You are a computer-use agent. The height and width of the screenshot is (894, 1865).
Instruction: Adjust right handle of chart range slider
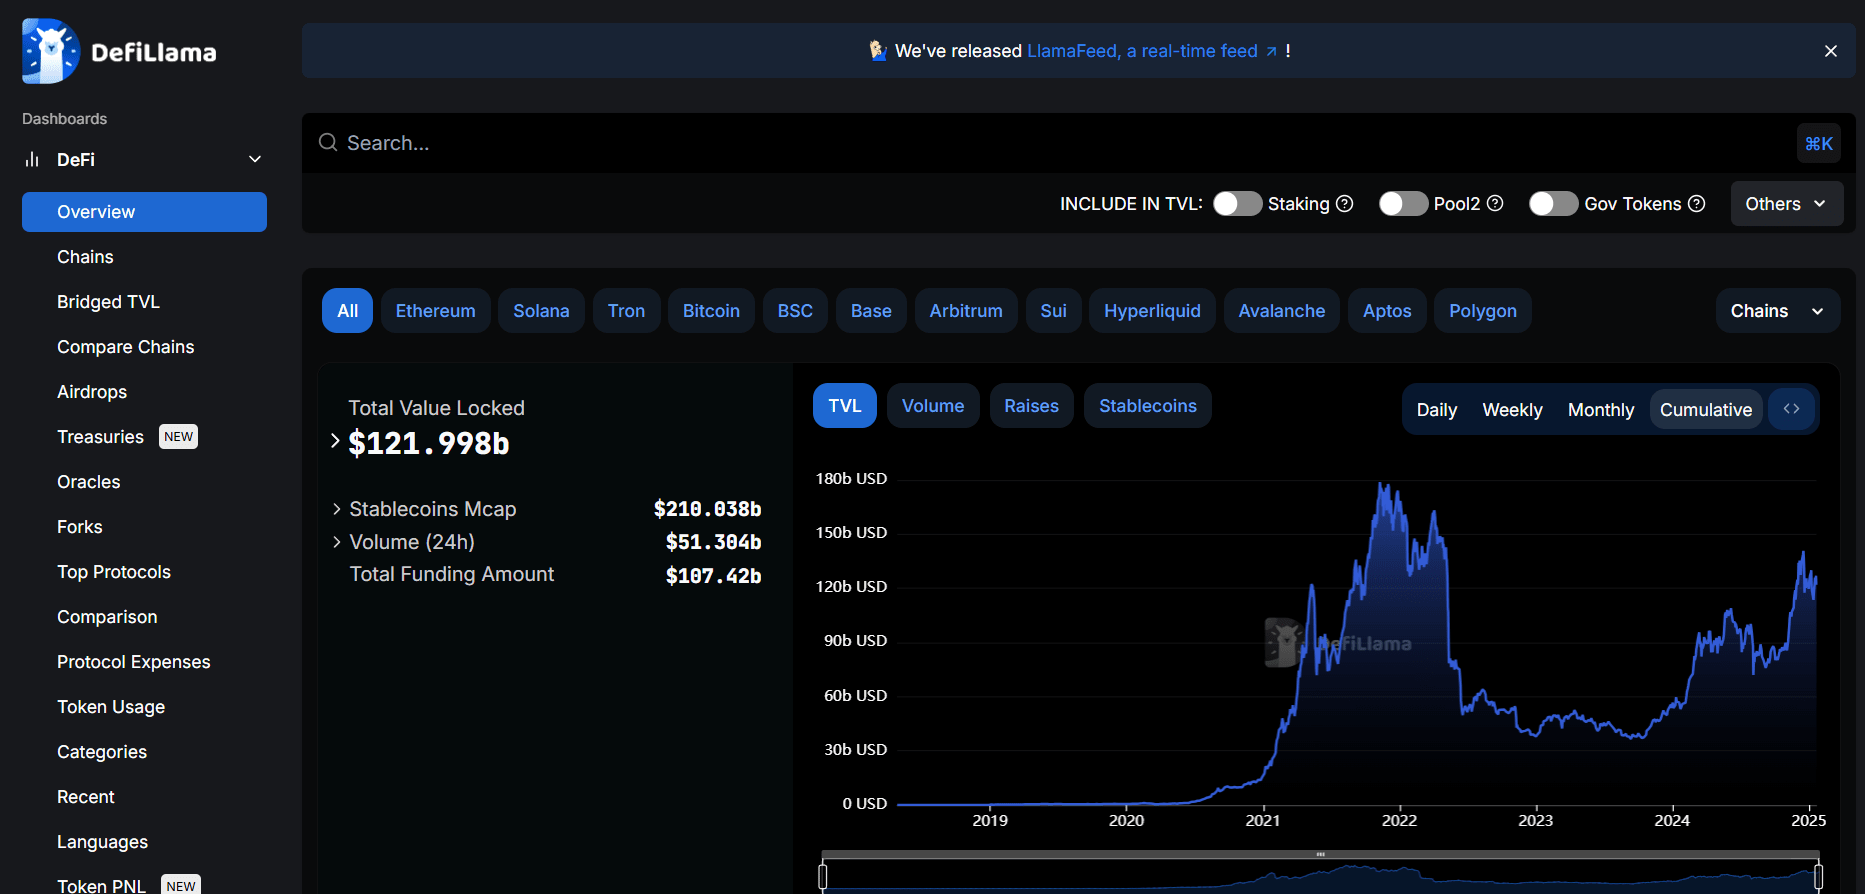(x=1818, y=877)
